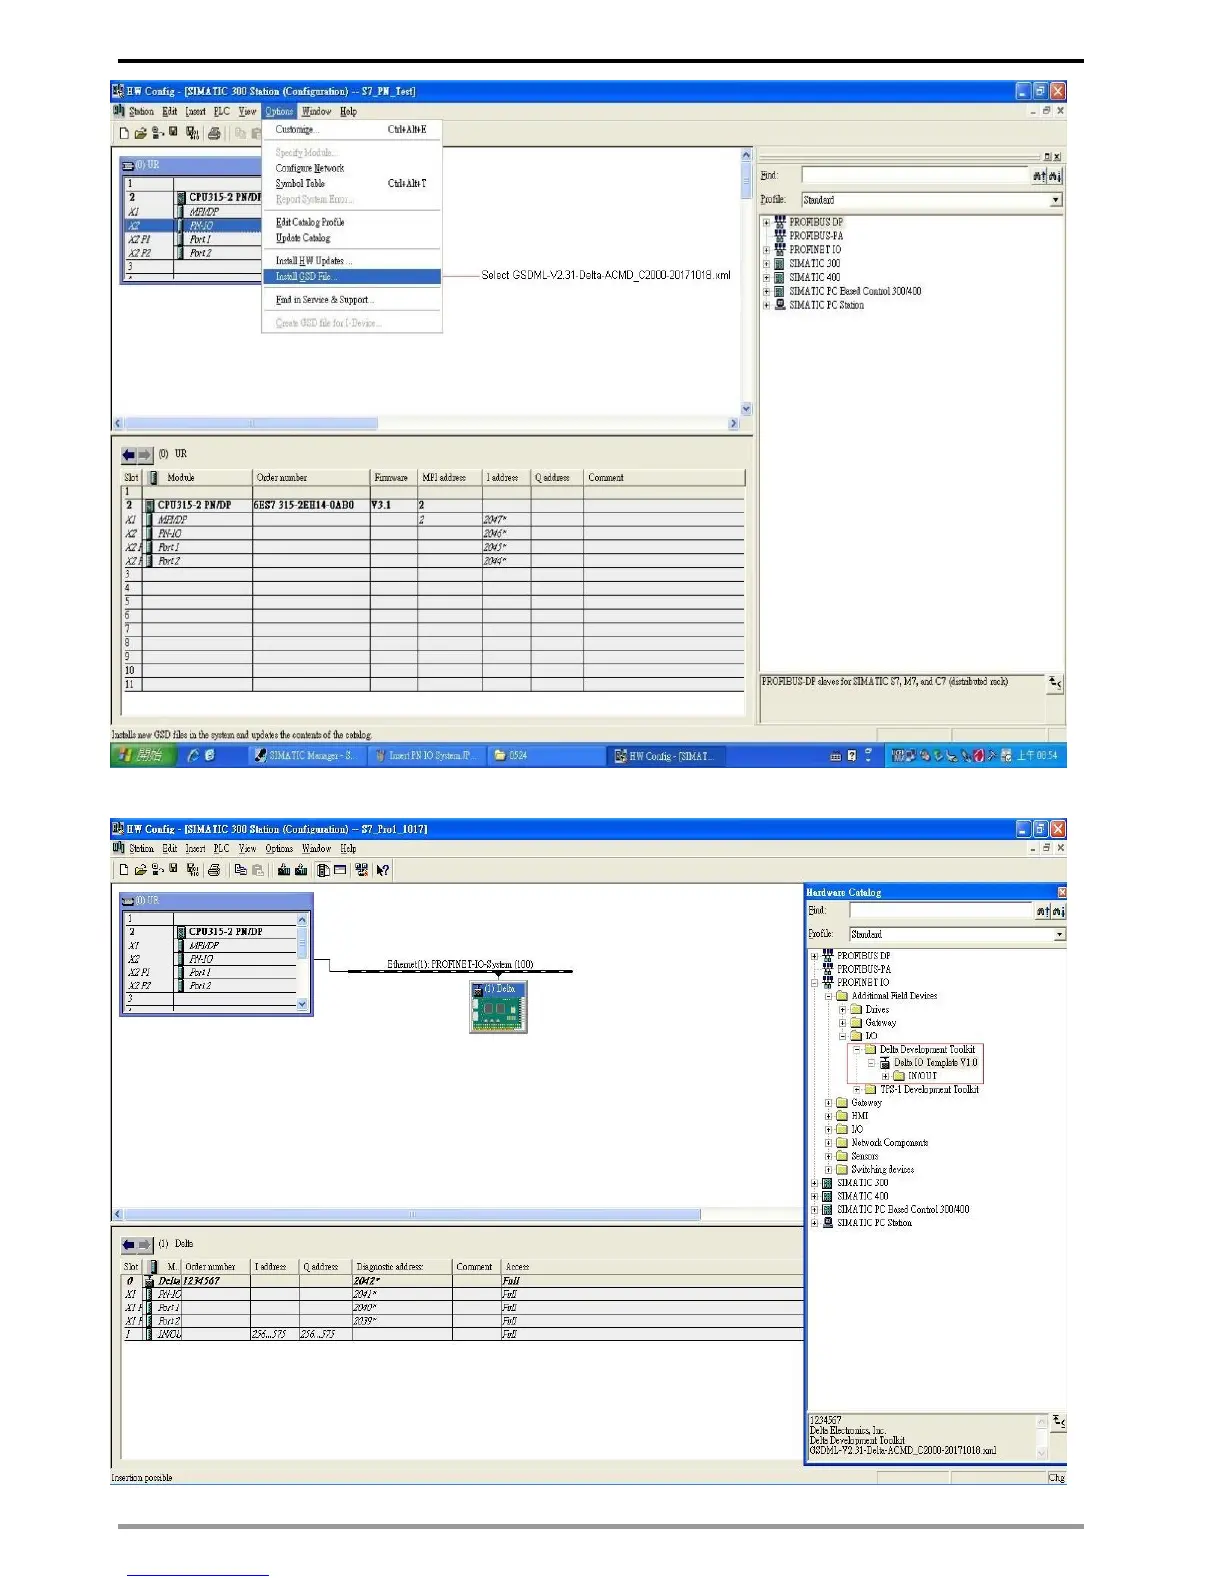1224x1584 pixels.
Task: Expand TPS-1 Development Toolkit folder
Action: tap(857, 1090)
